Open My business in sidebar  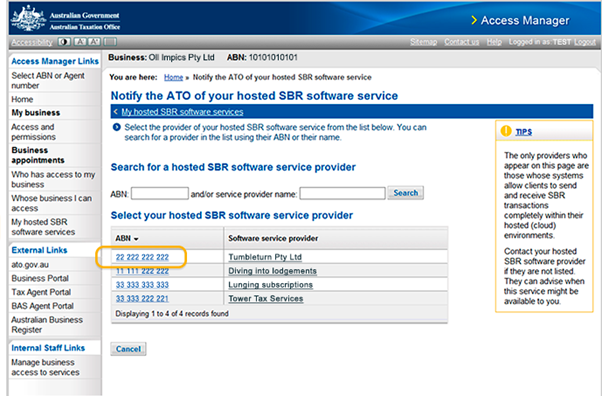pos(36,113)
